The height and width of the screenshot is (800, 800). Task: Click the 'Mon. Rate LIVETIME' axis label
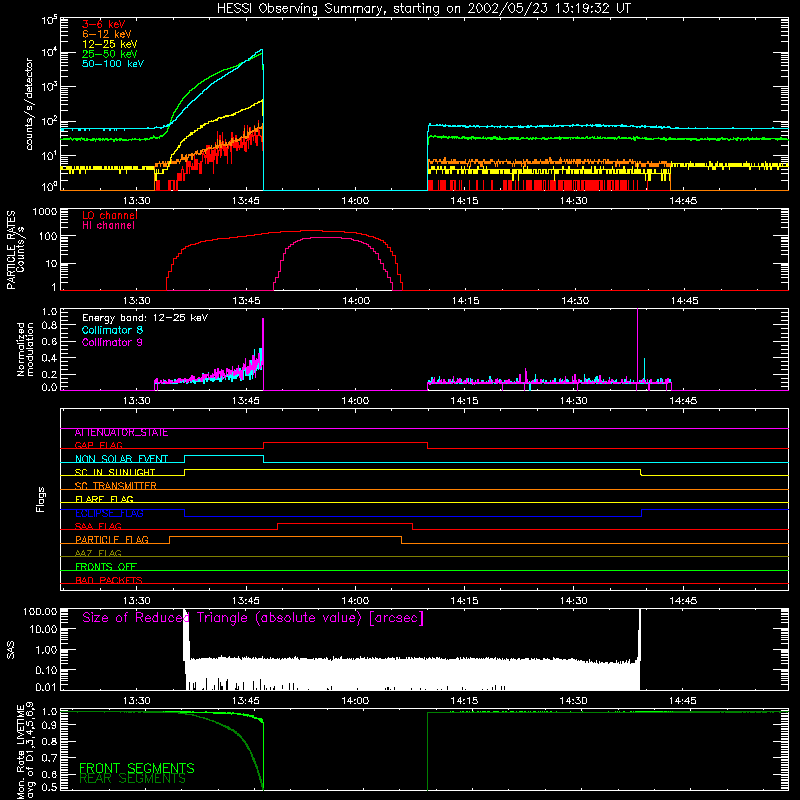click(20, 751)
